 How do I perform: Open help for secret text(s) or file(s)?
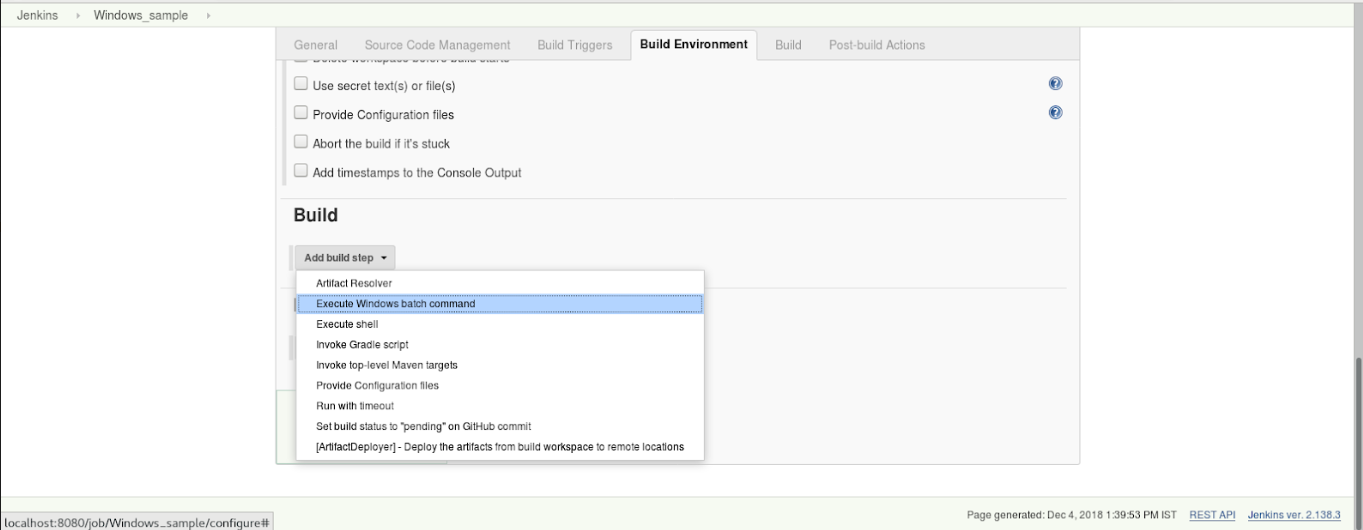1054,85
